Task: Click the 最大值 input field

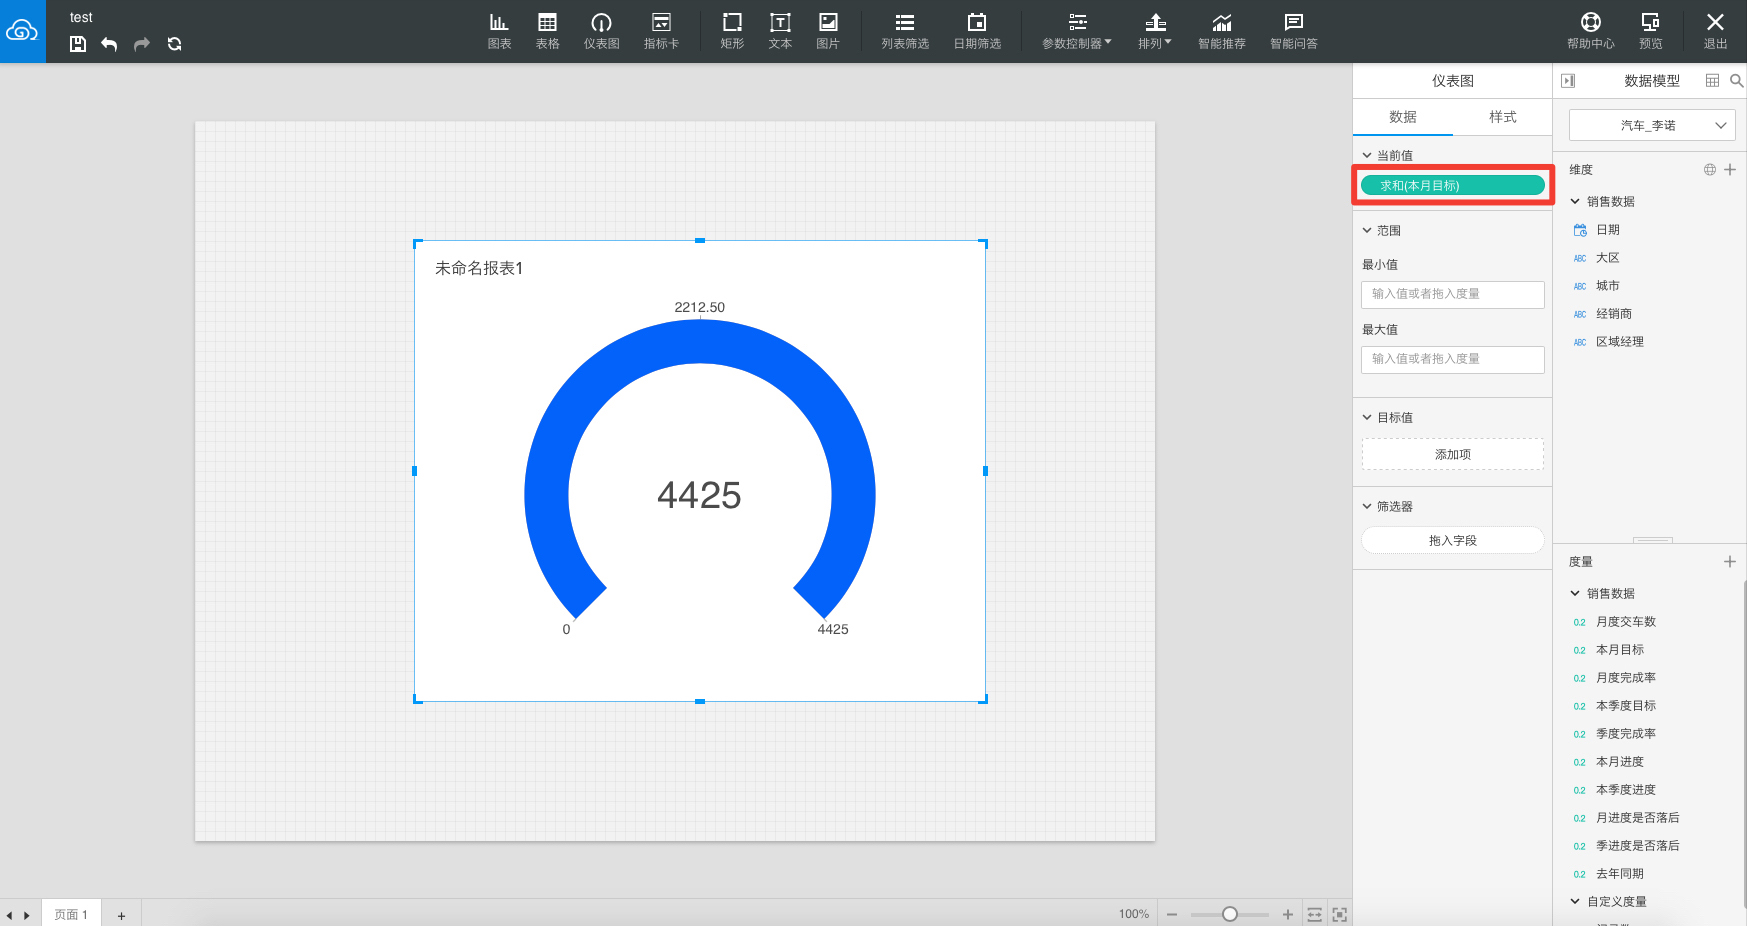Action: tap(1453, 359)
